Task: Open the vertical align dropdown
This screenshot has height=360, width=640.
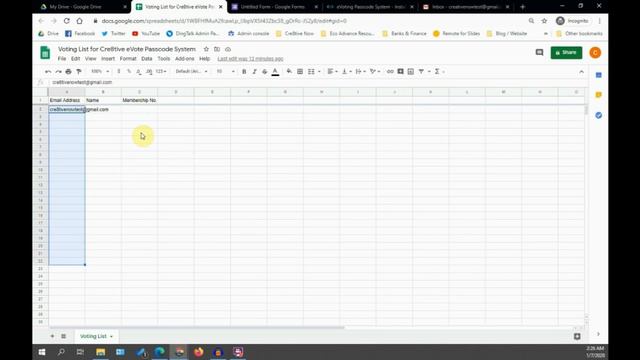Action: point(347,71)
